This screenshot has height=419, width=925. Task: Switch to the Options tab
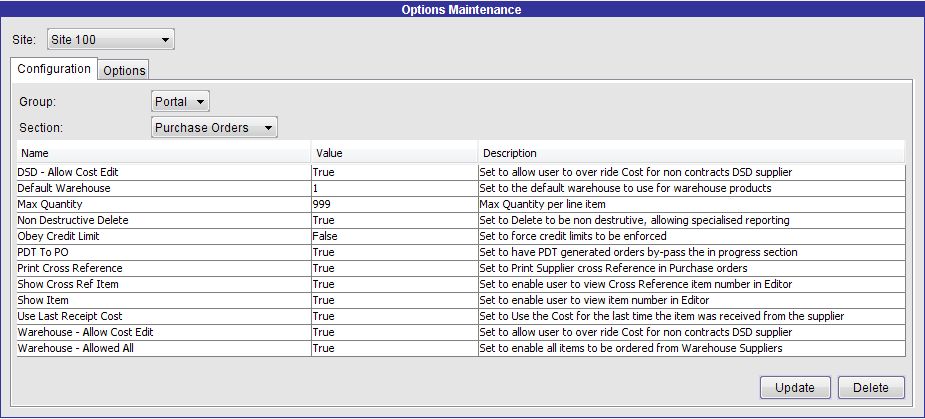coord(124,70)
